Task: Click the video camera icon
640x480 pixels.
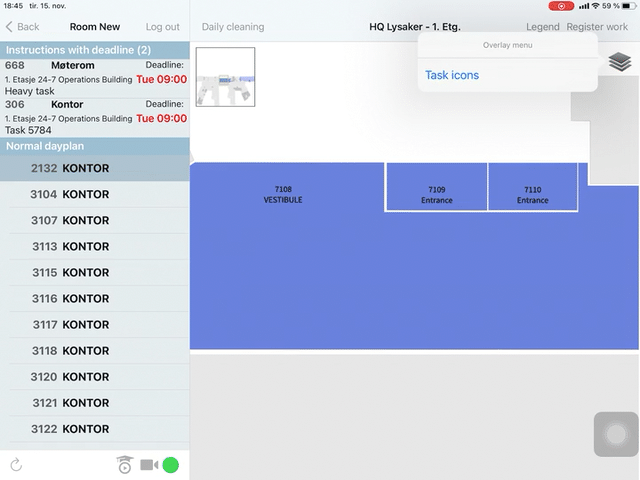Action: coord(149,464)
